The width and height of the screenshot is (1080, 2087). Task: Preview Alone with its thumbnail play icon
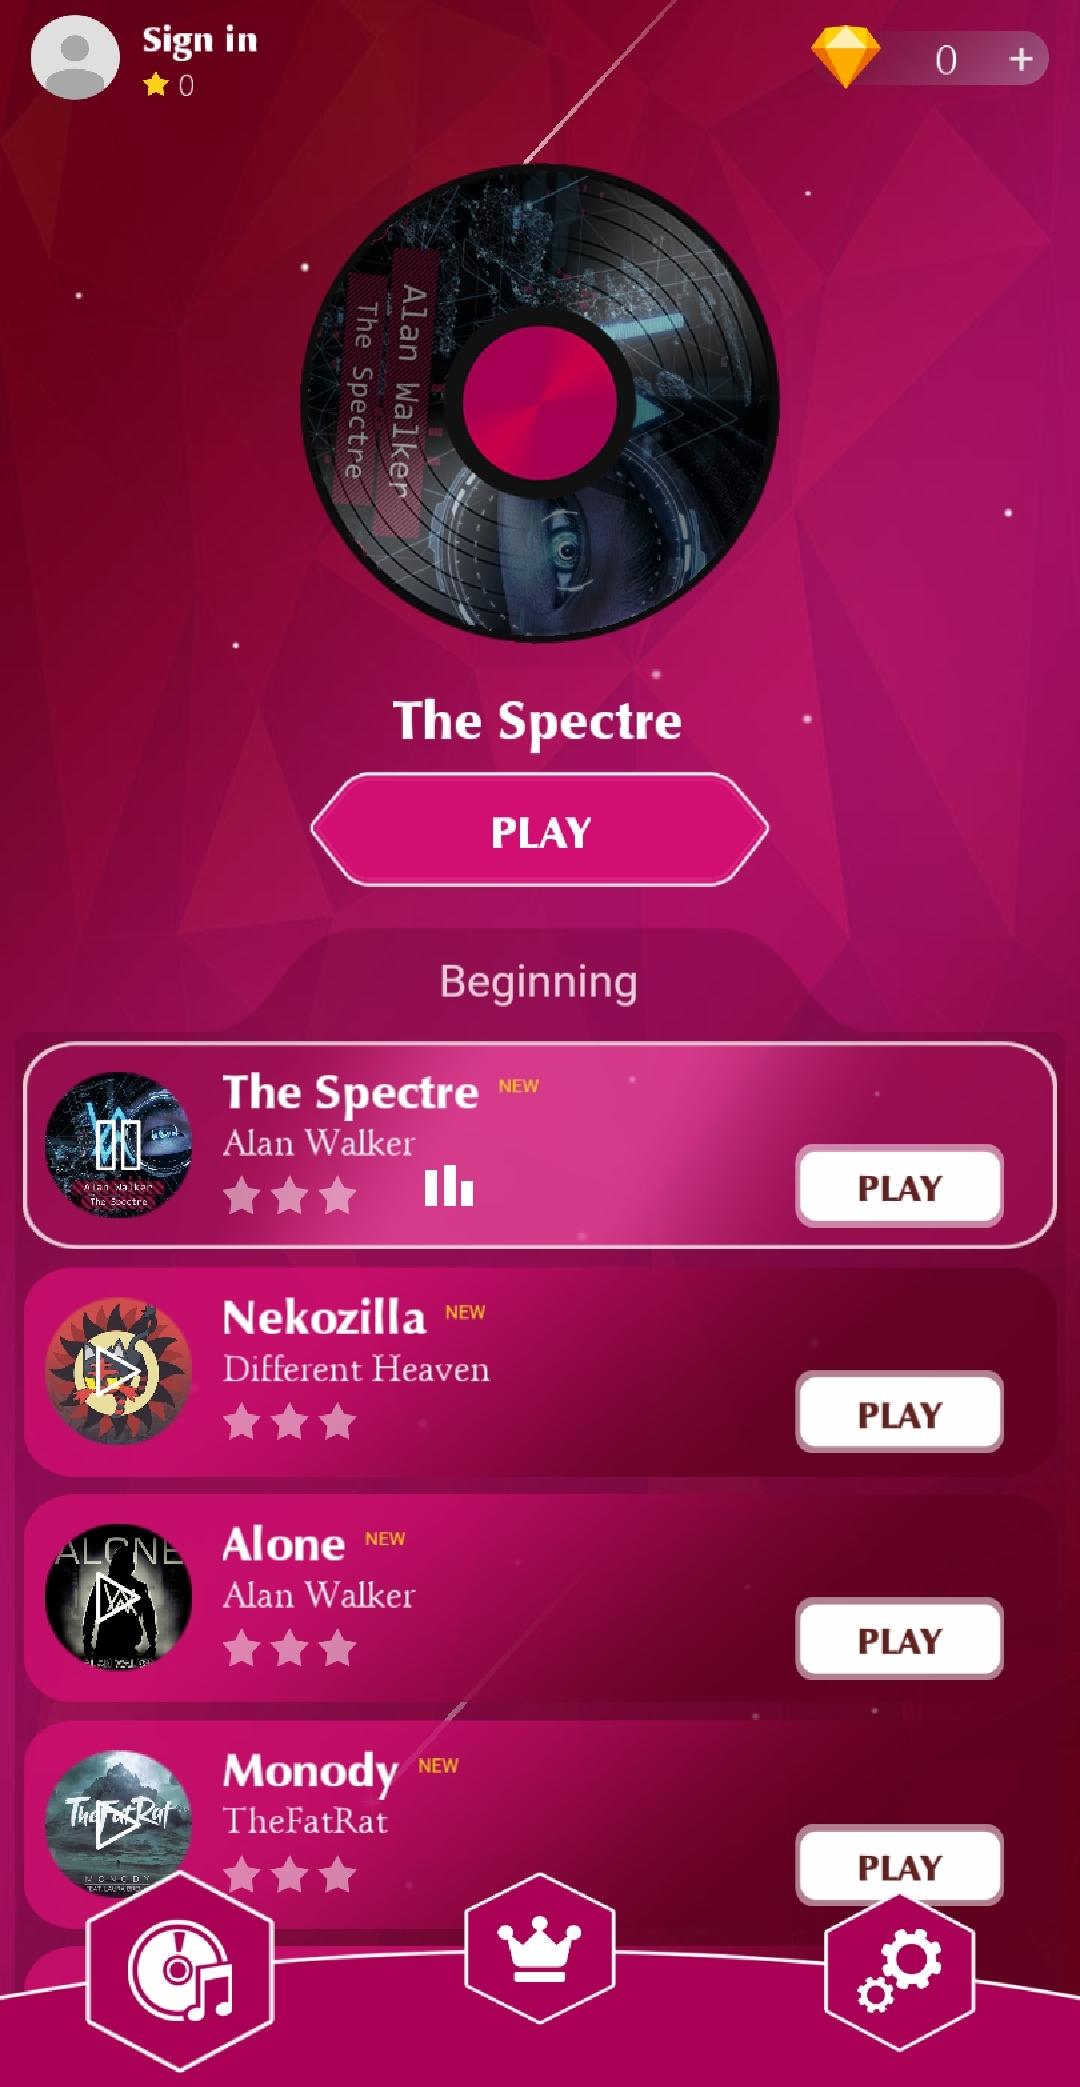pos(118,1597)
